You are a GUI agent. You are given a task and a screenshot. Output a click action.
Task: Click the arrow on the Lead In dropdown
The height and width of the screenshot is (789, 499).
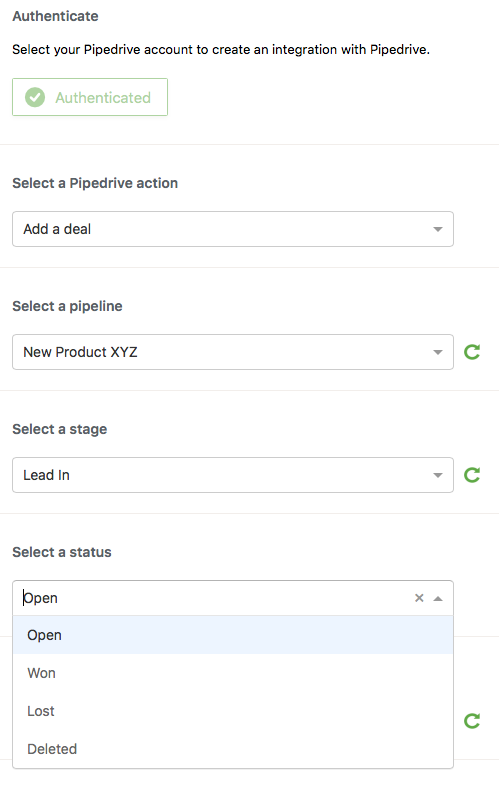tap(438, 475)
